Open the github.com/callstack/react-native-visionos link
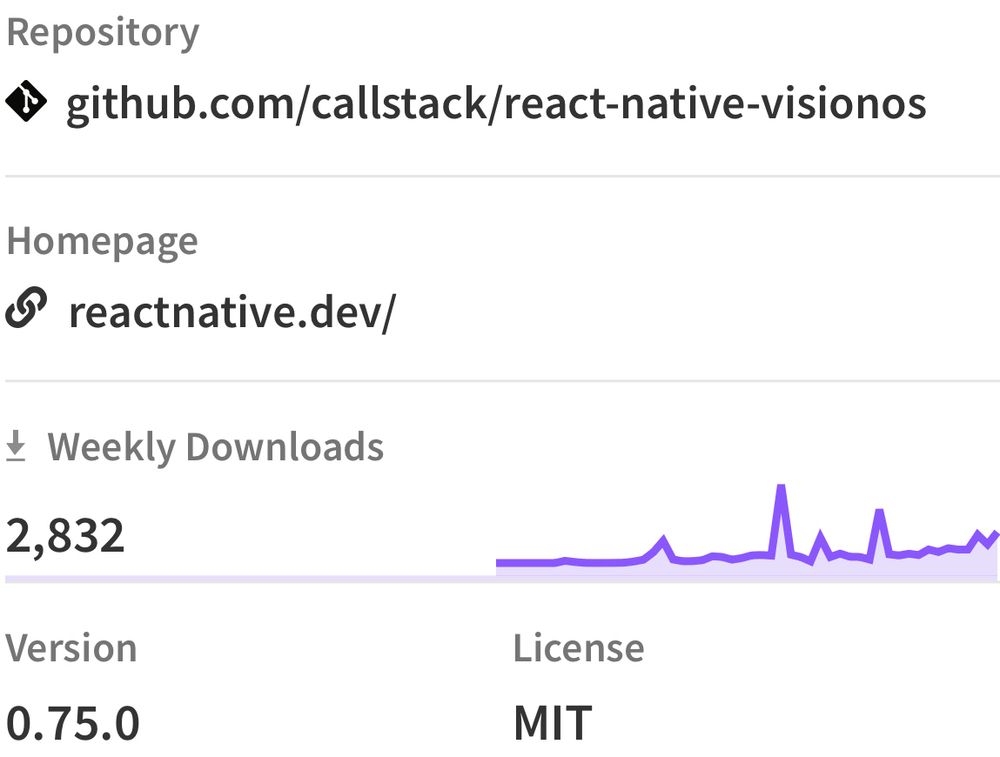Viewport: 1000px width, 757px height. (x=496, y=103)
